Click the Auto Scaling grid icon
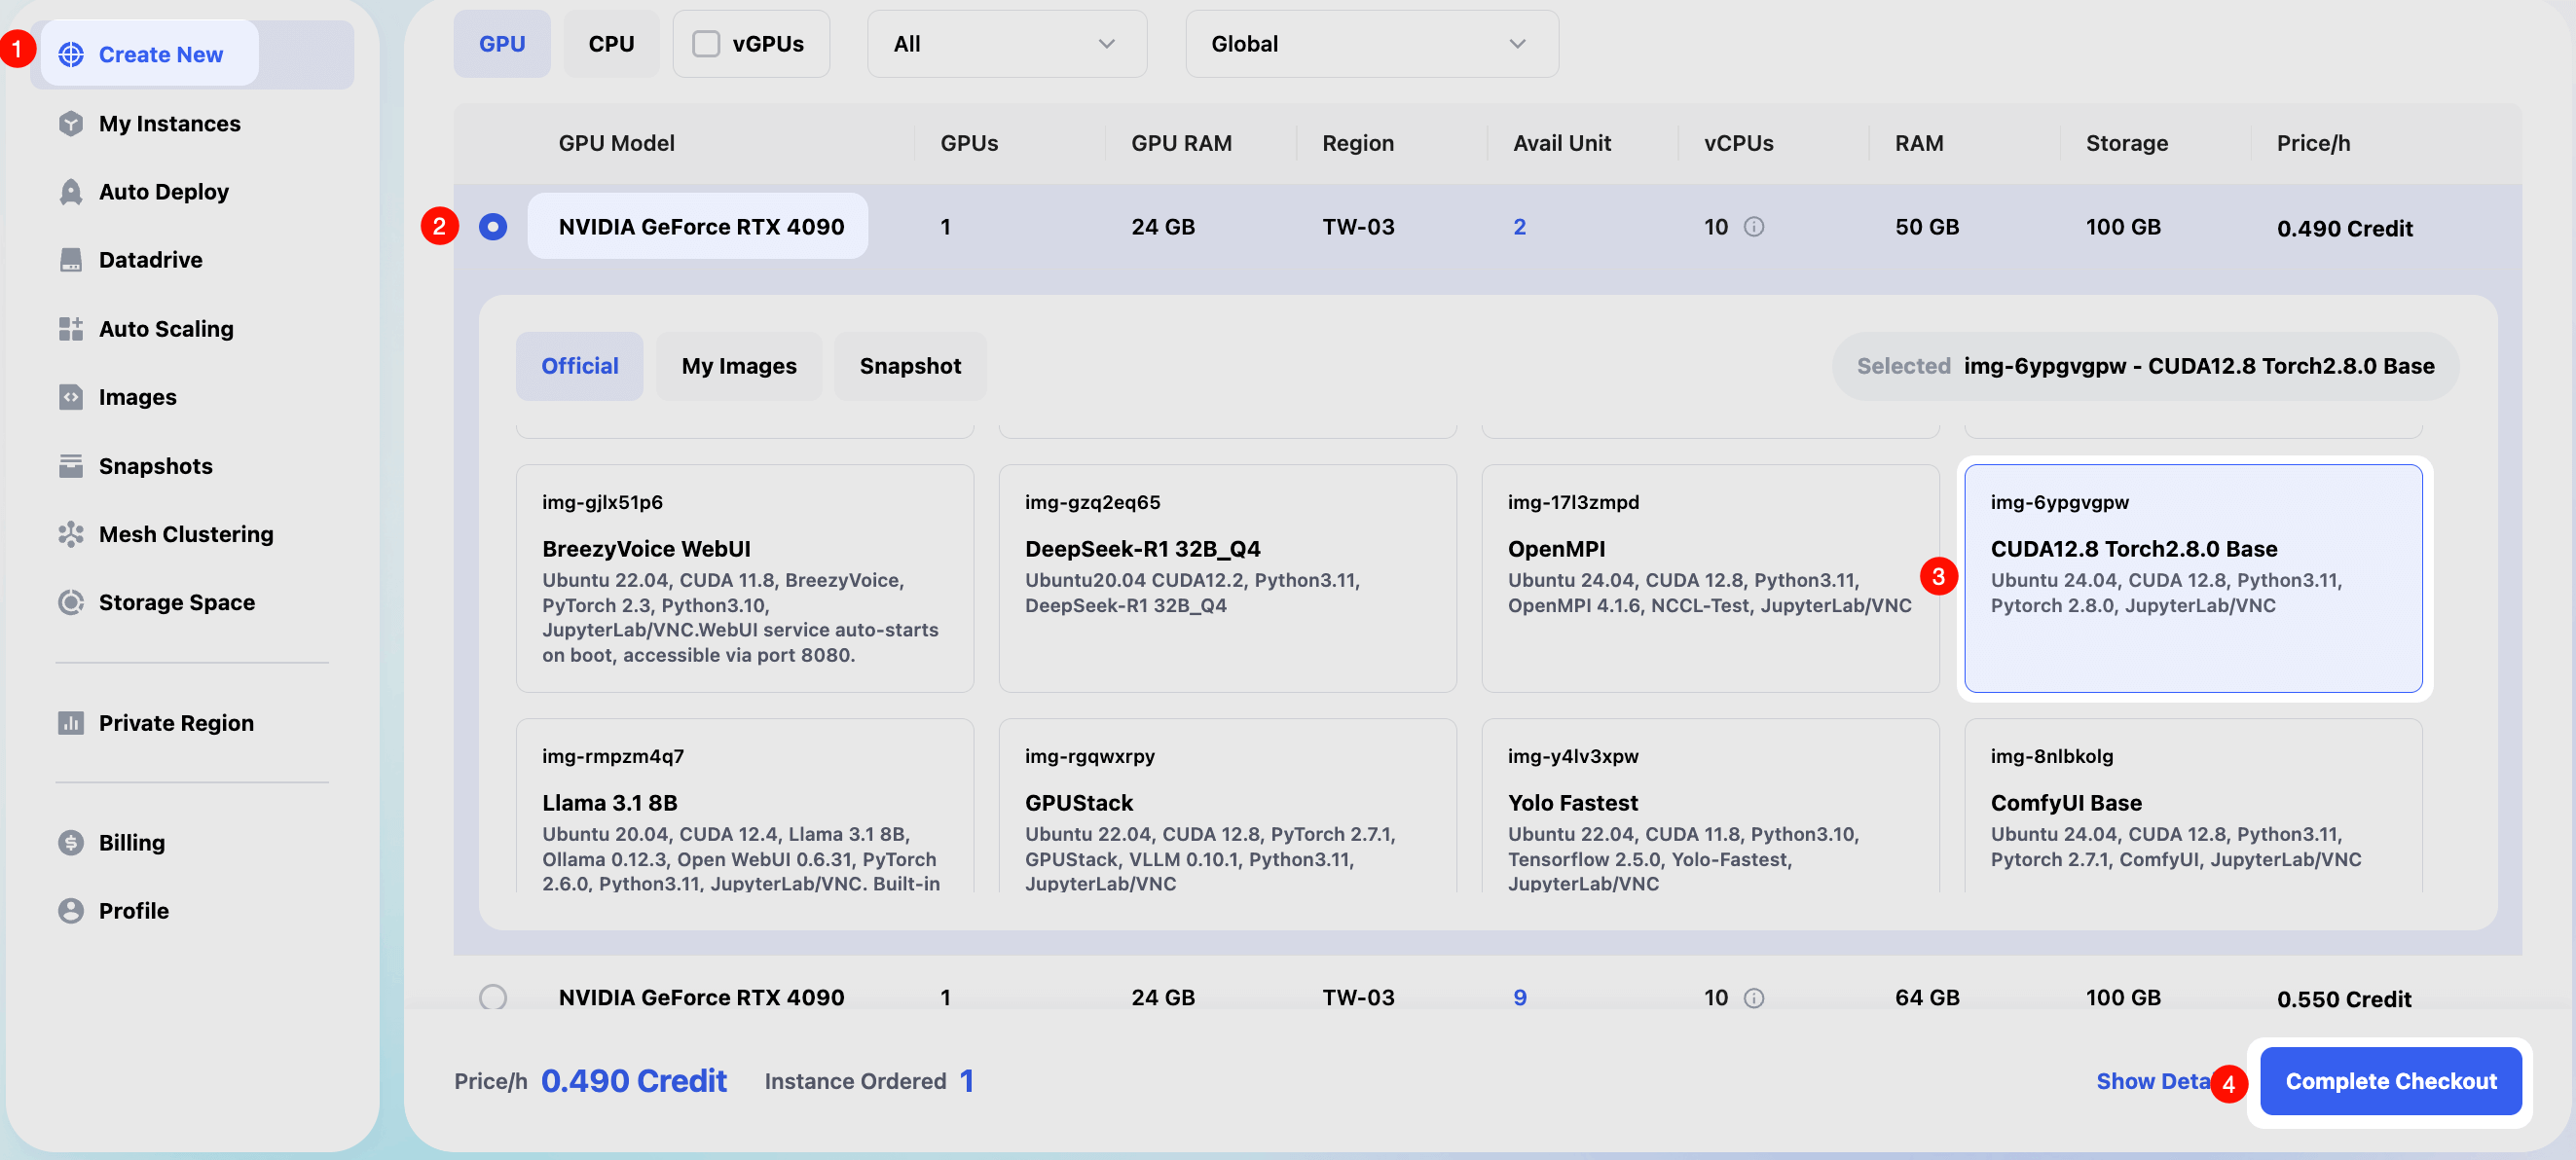 pyautogui.click(x=71, y=329)
